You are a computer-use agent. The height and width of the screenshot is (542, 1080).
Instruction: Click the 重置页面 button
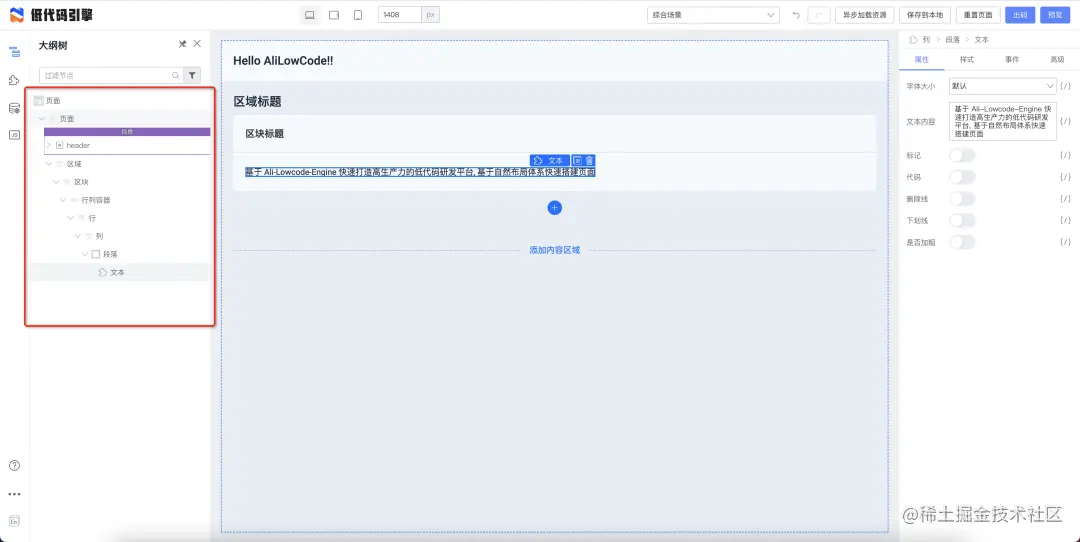point(978,15)
